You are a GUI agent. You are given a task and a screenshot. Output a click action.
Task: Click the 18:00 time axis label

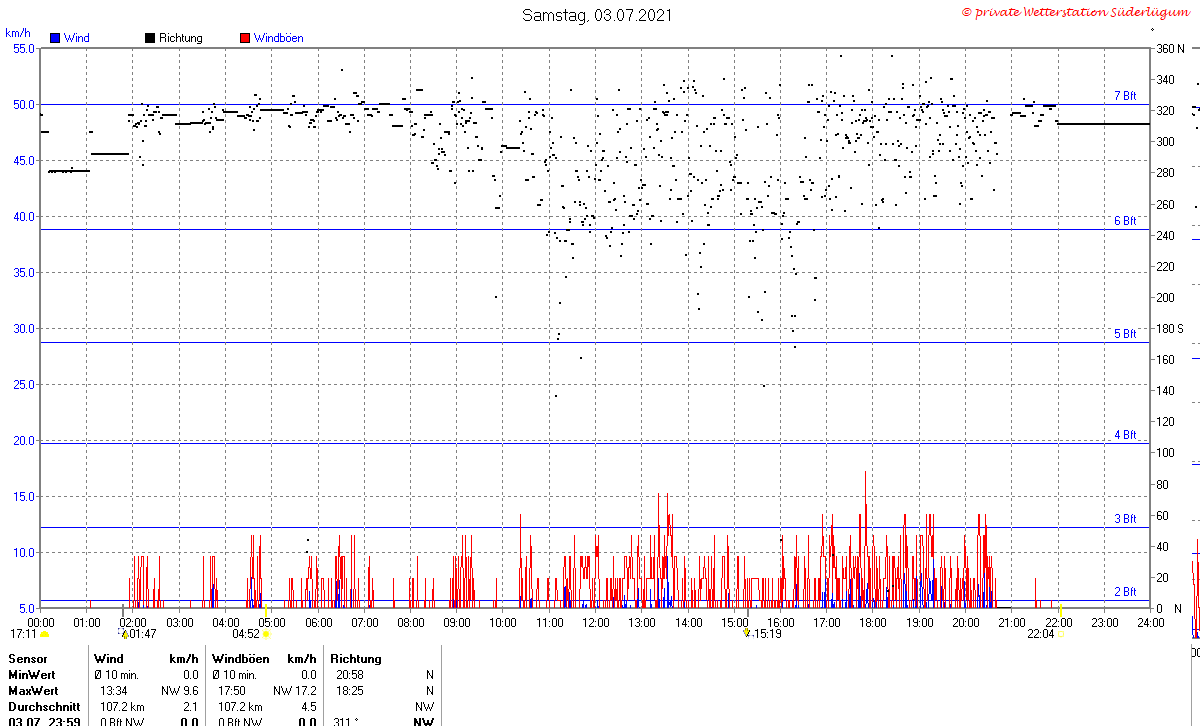[873, 622]
